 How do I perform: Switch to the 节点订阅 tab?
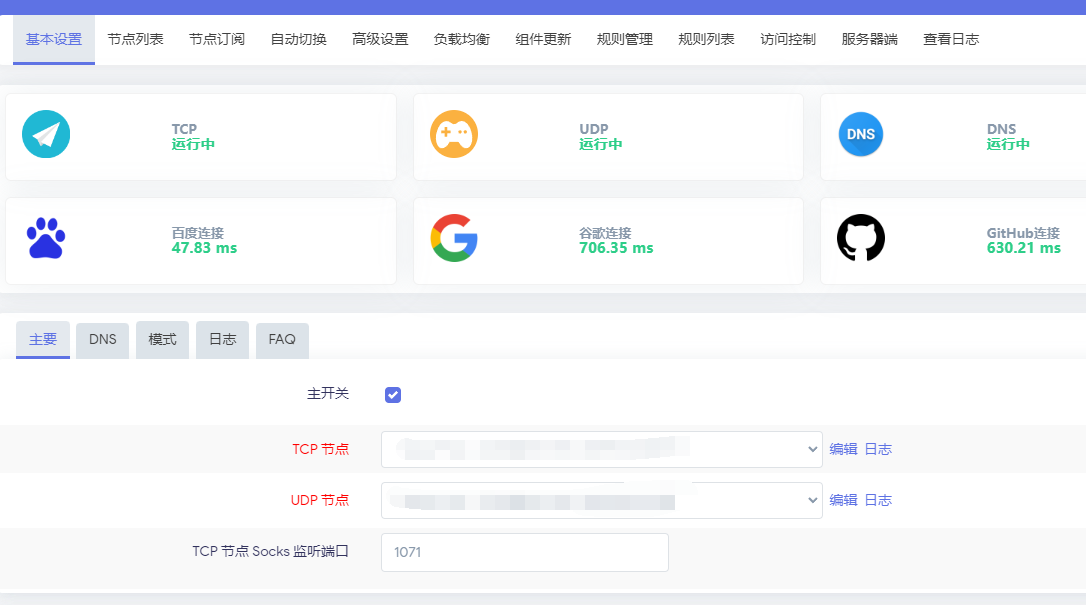coord(217,40)
